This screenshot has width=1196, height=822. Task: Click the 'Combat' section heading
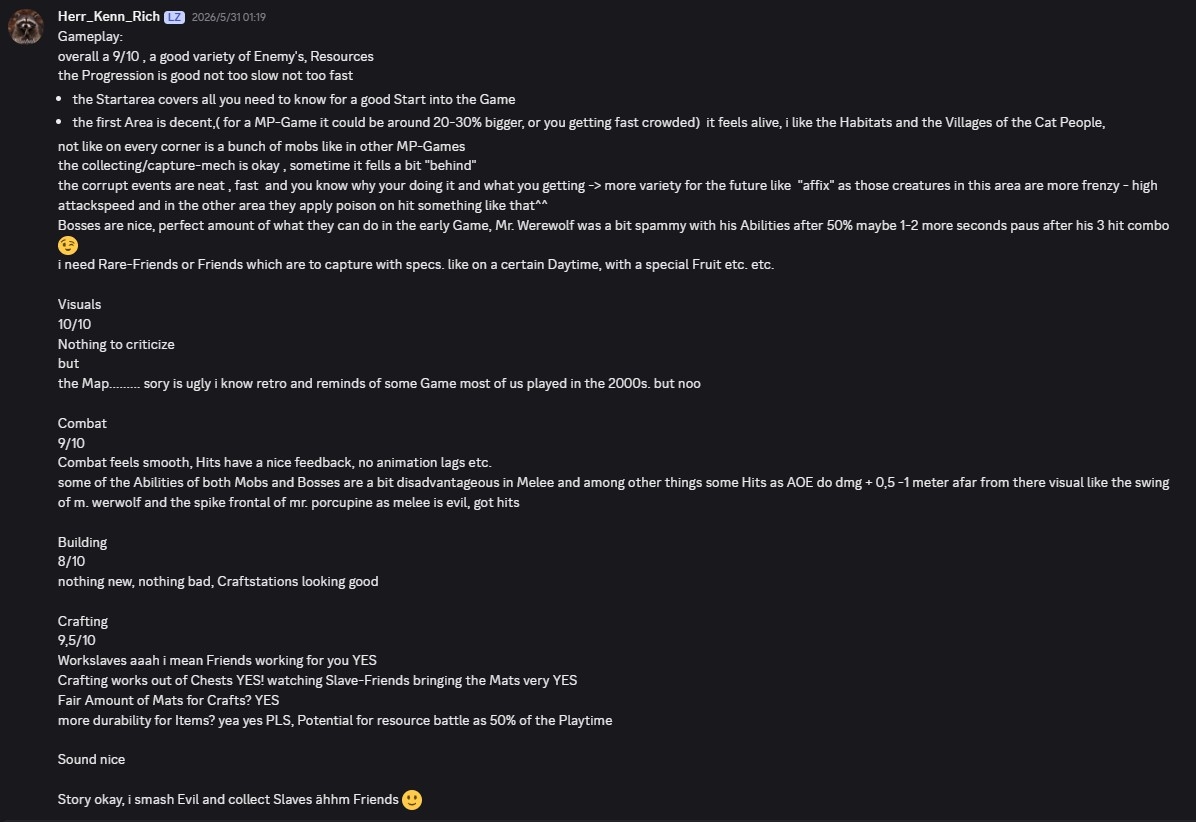click(x=82, y=423)
